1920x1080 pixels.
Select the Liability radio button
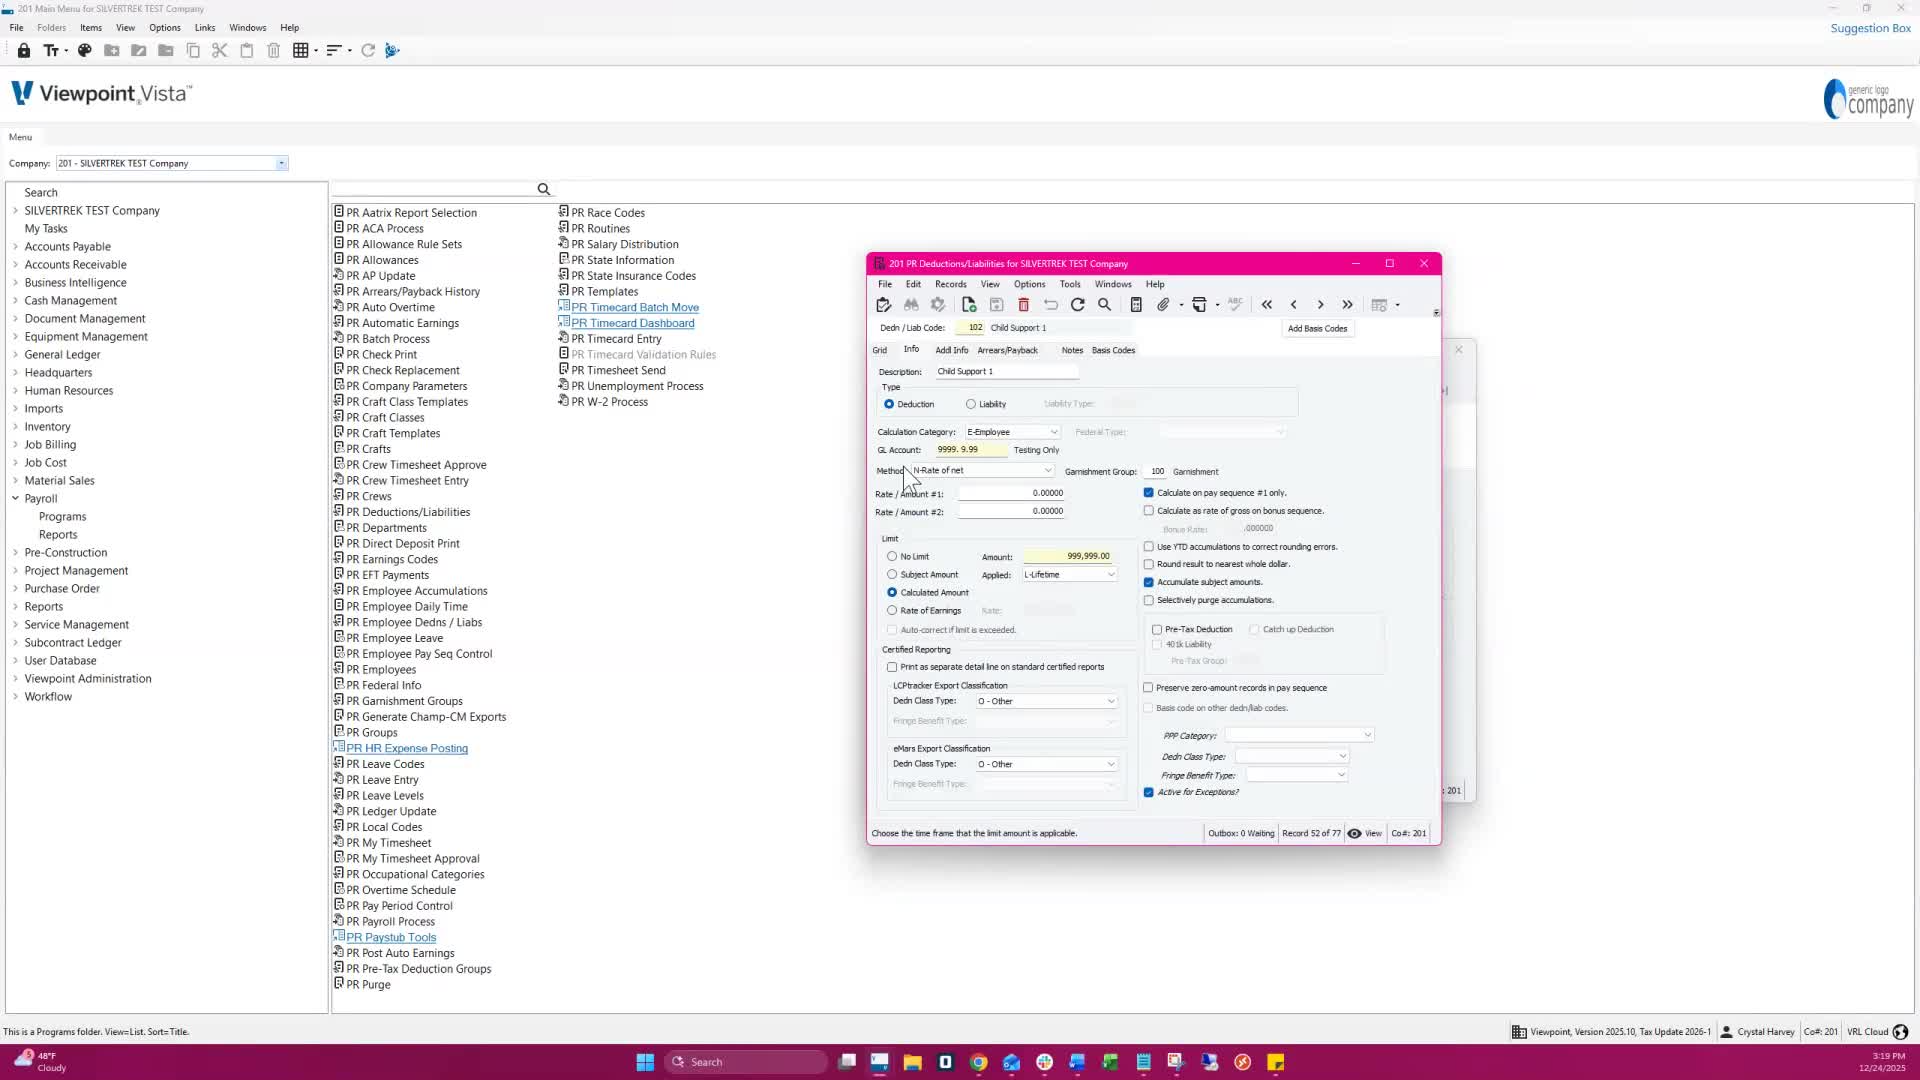coord(971,404)
